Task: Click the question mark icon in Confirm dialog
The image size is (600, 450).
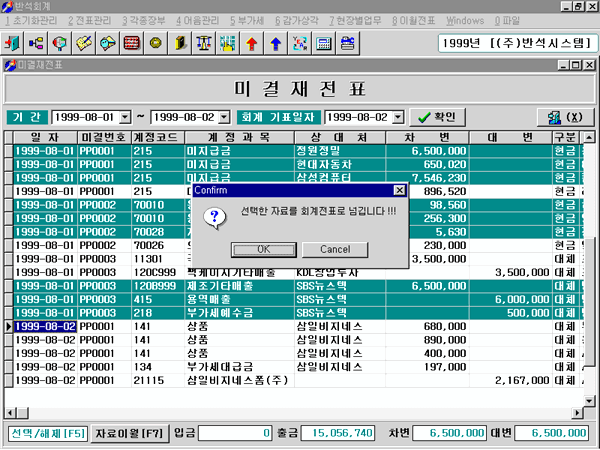Action: (x=215, y=218)
